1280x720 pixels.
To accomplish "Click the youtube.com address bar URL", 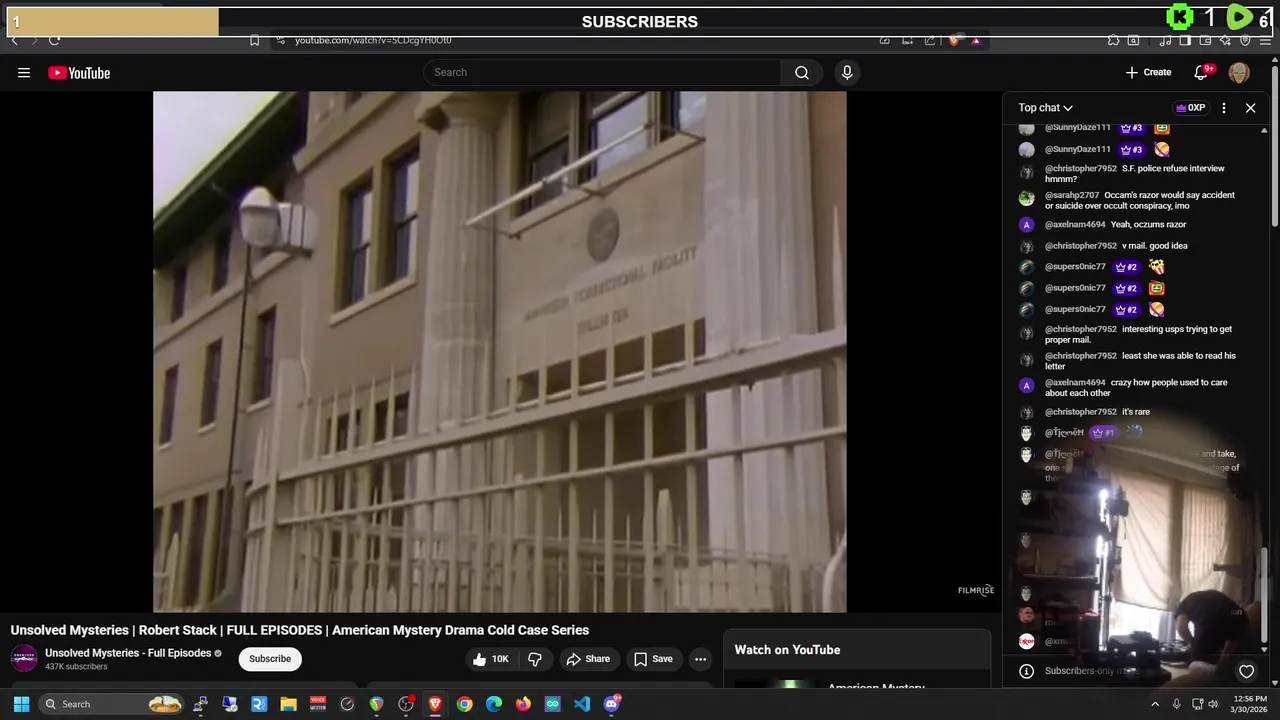I will tap(373, 40).
